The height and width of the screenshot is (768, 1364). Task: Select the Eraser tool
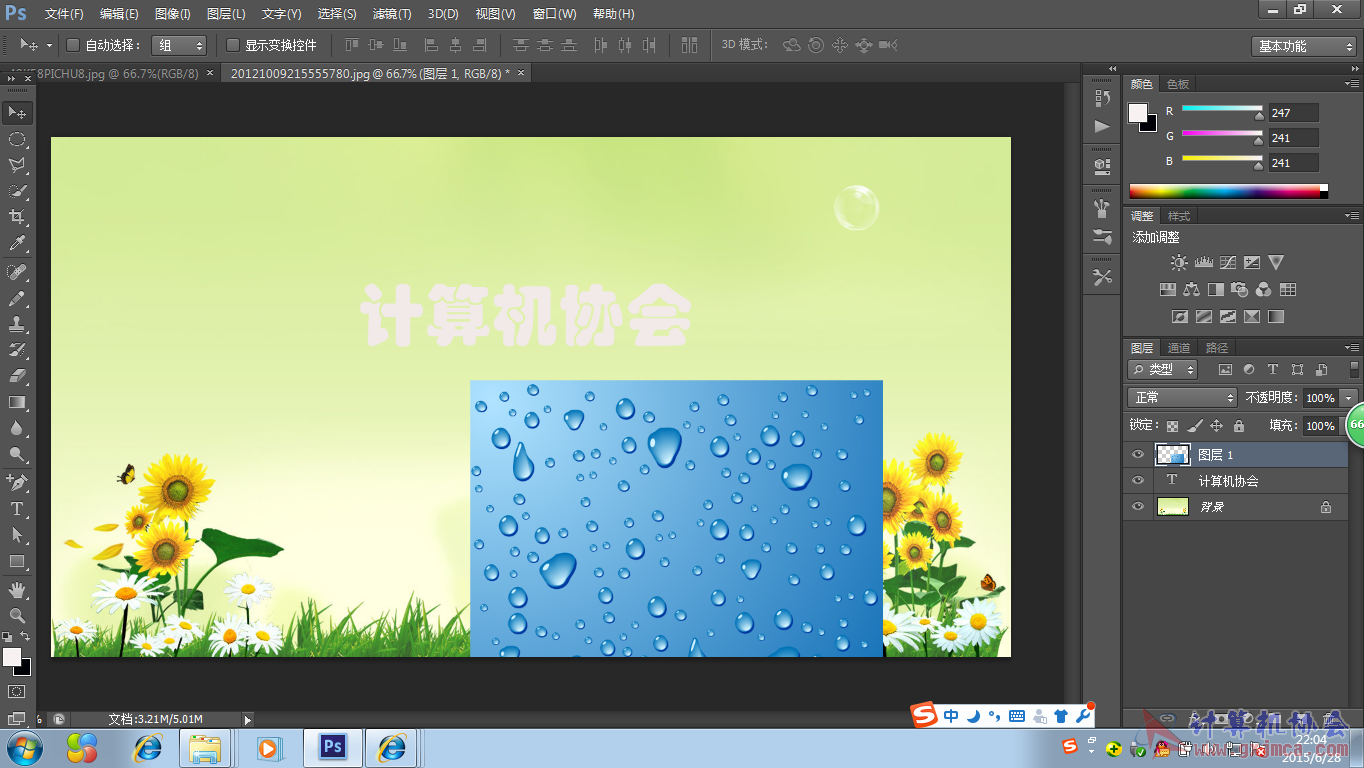(17, 376)
